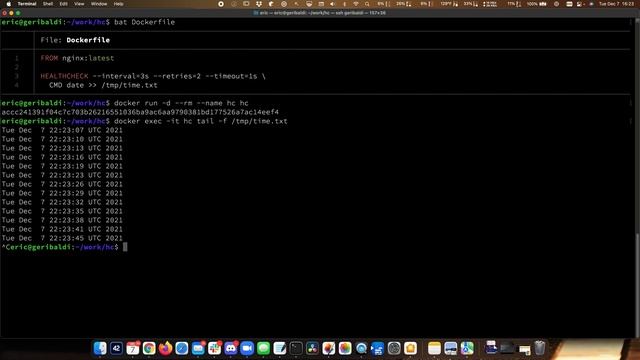Open Slack from the Dock
This screenshot has height=360, width=640.
[214, 348]
